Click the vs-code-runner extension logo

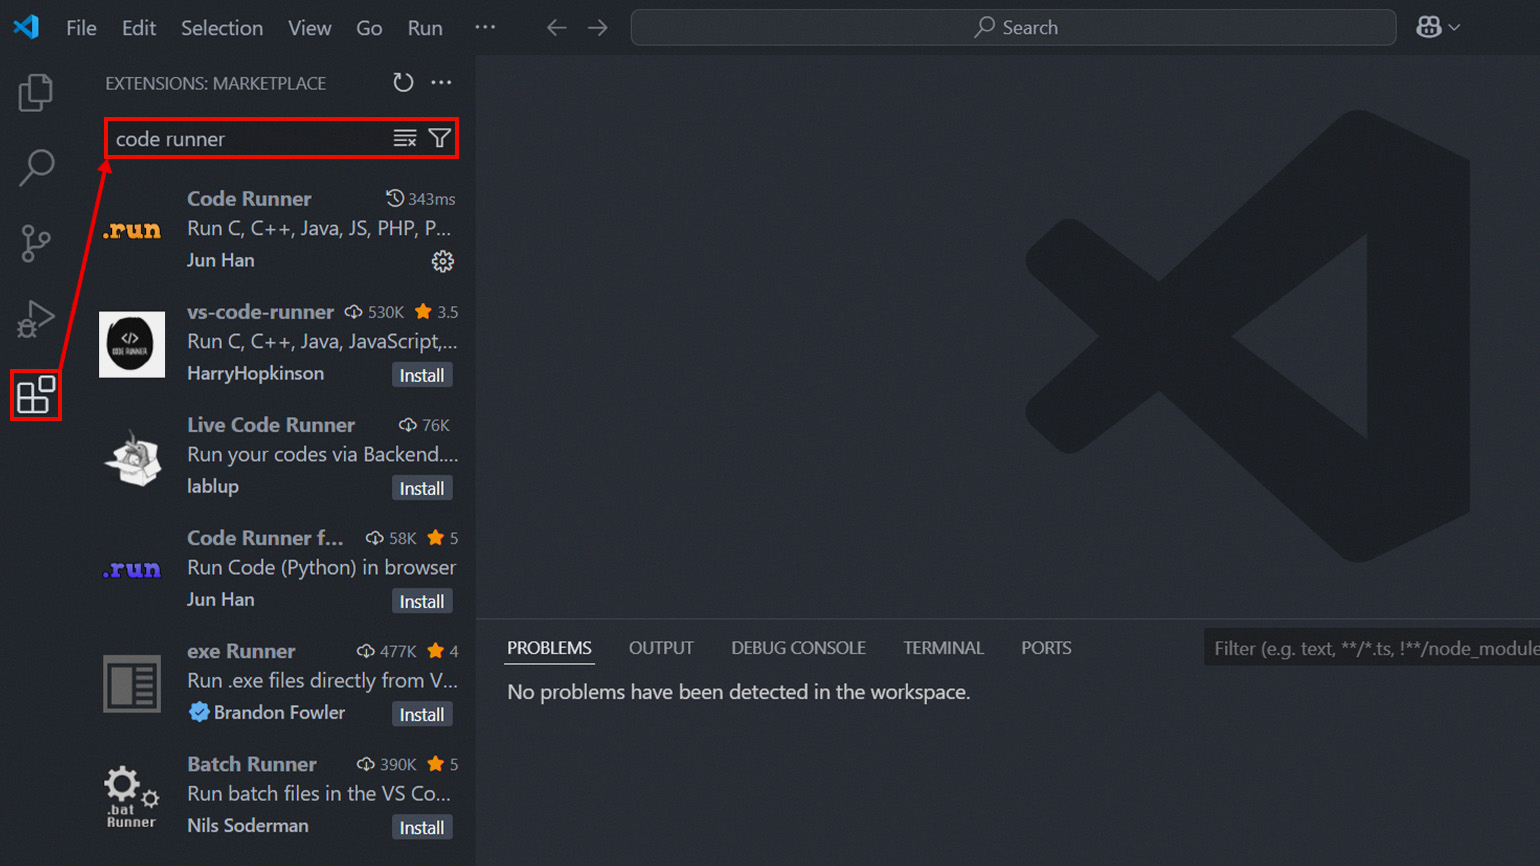132,344
